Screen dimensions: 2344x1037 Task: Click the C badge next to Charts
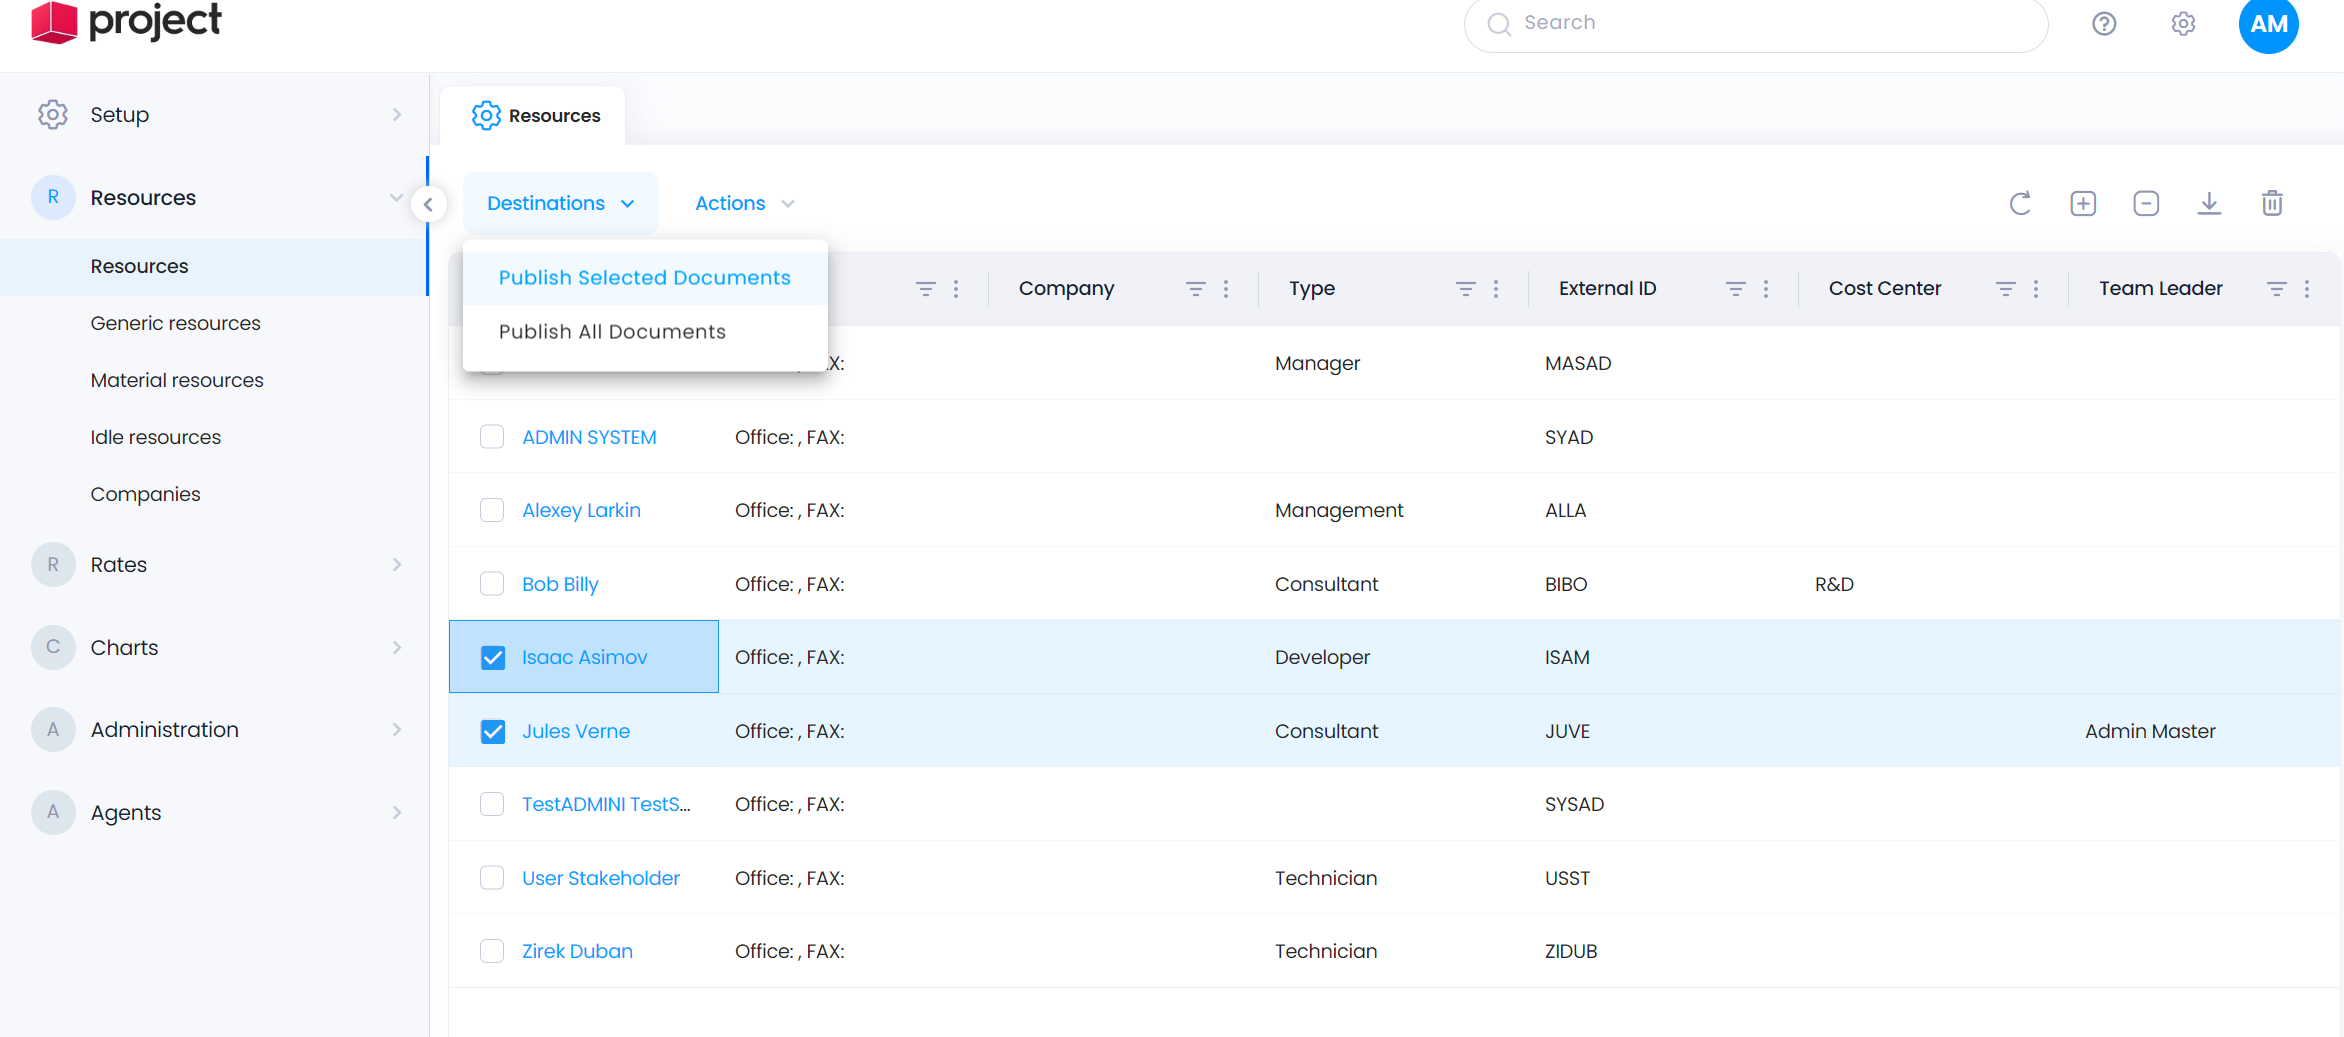pos(53,648)
